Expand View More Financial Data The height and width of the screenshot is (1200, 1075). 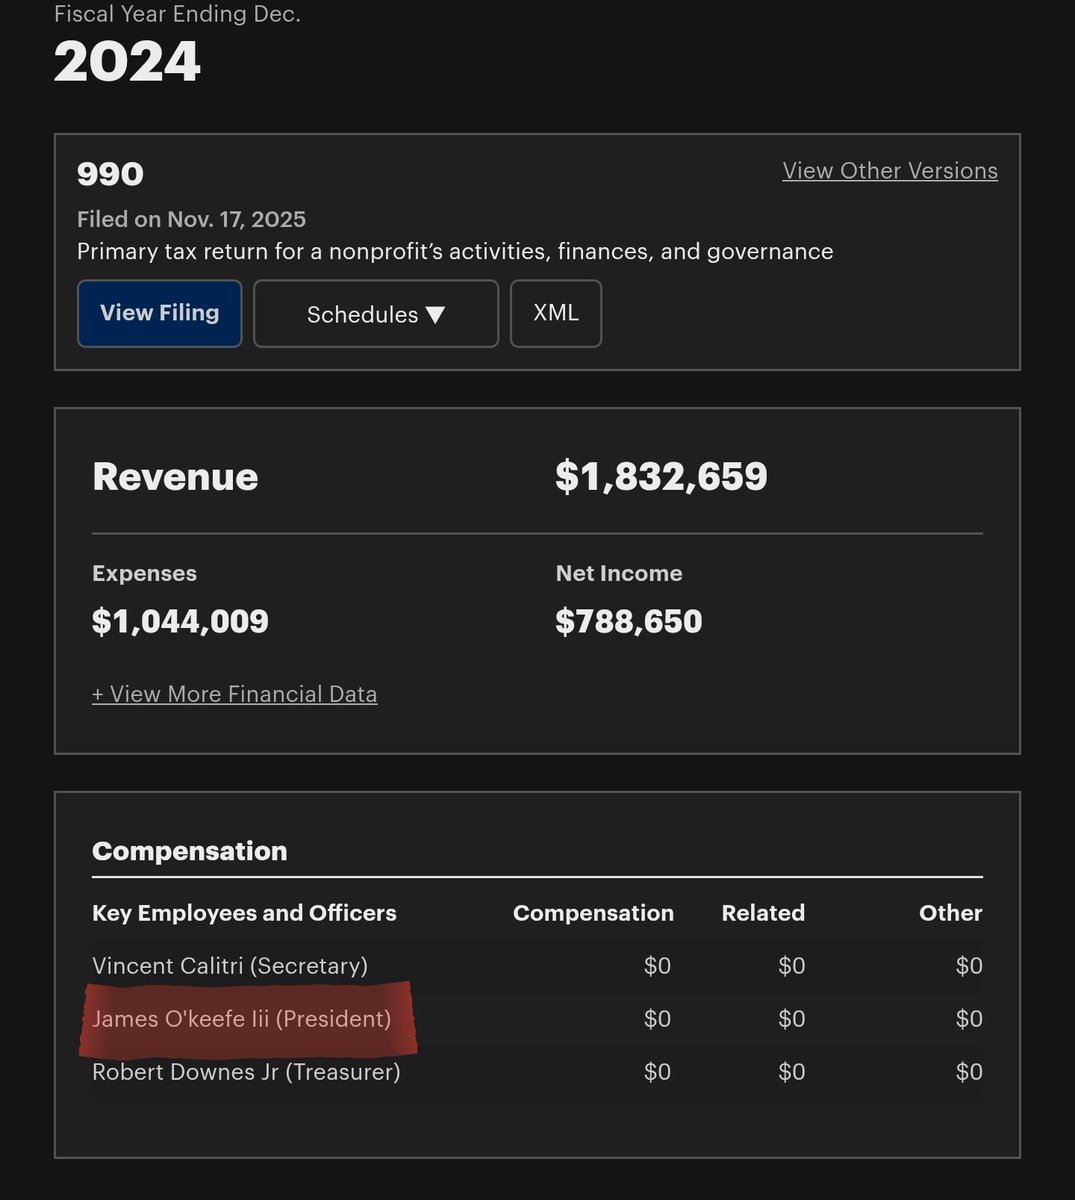pos(234,694)
